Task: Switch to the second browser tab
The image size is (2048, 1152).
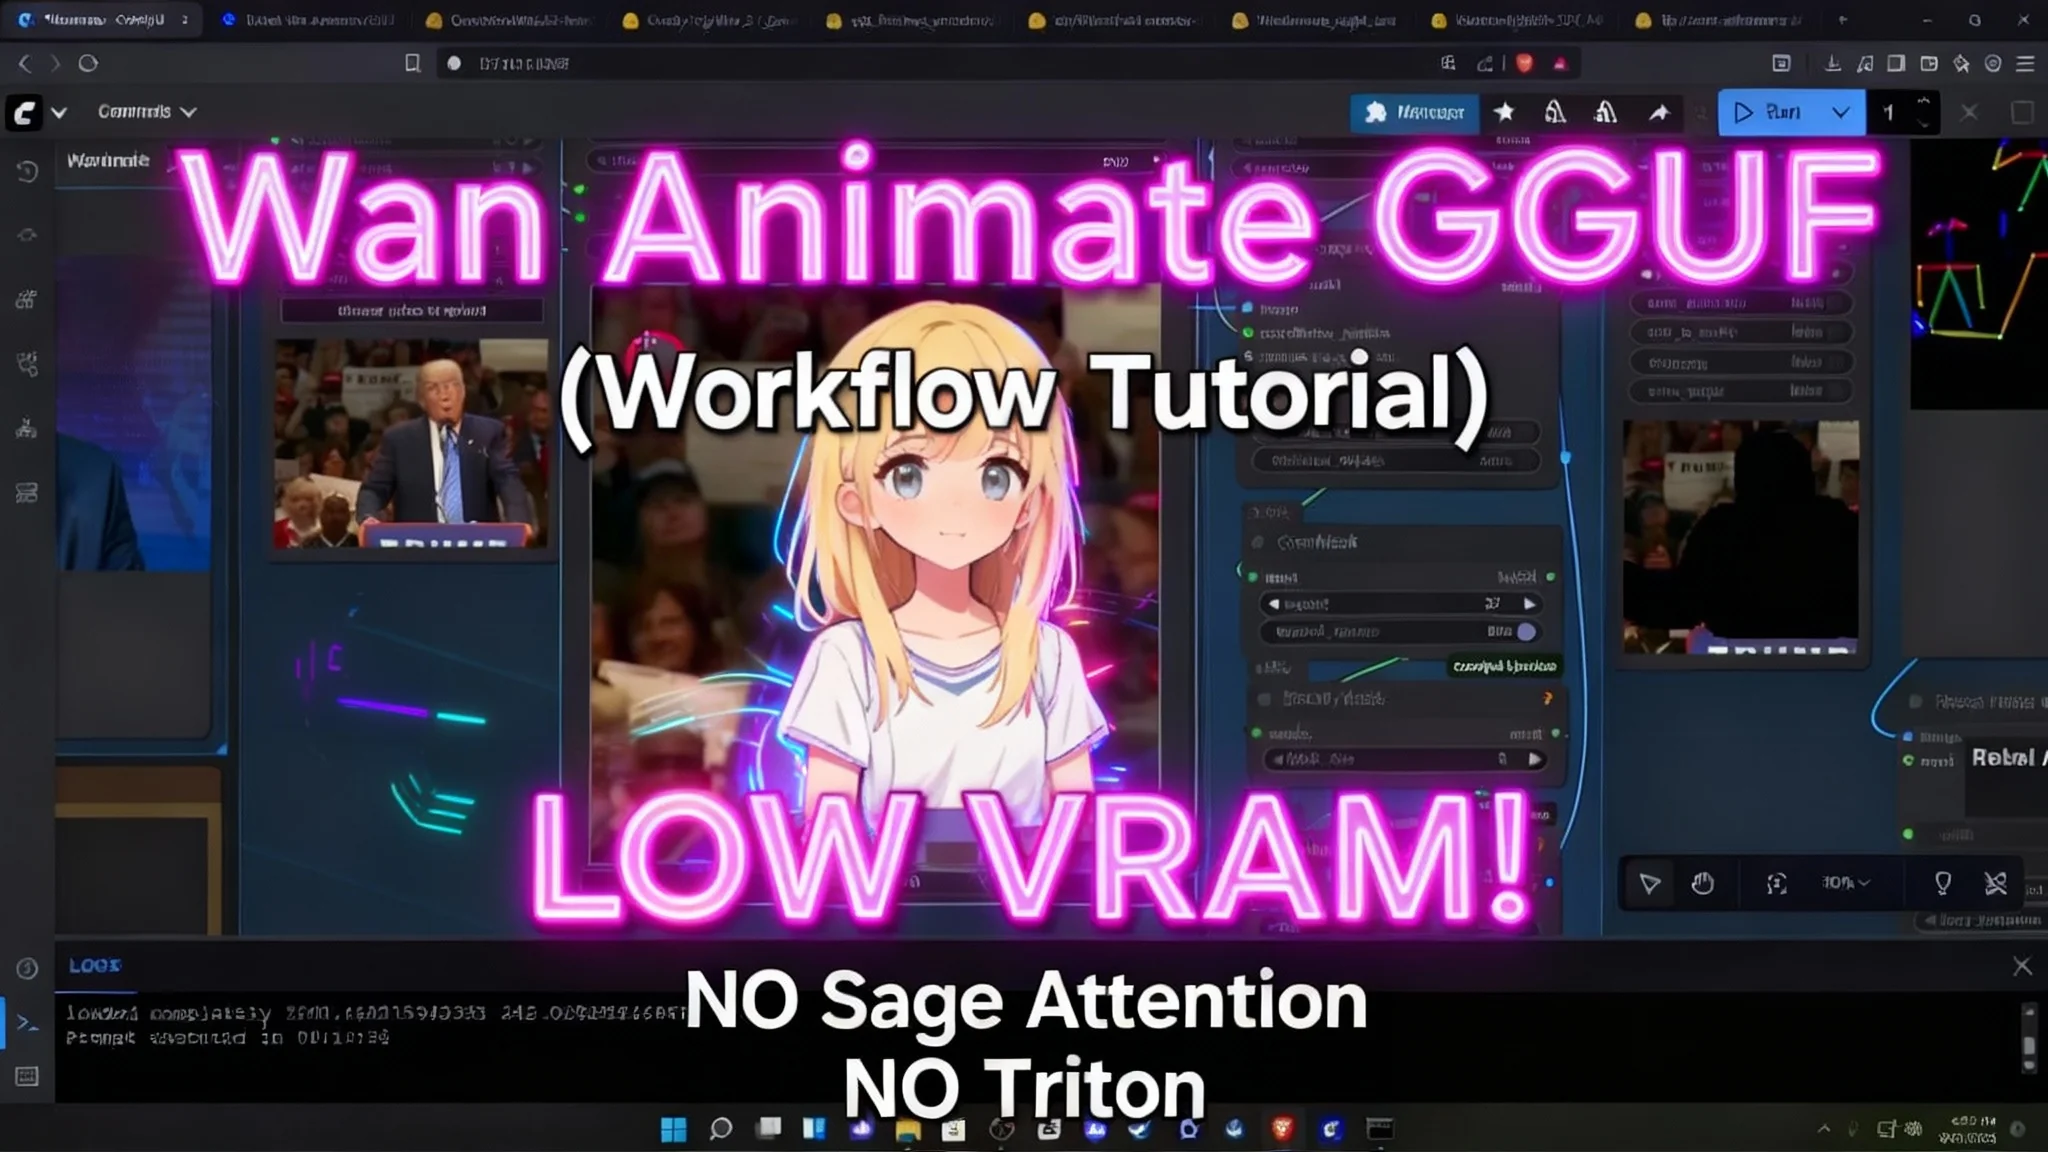Action: click(x=308, y=20)
